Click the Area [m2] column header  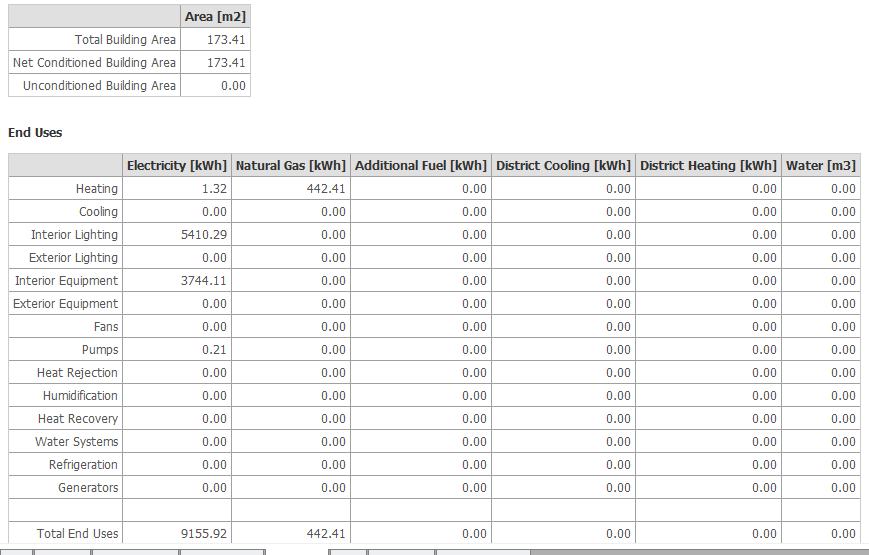[x=215, y=17]
